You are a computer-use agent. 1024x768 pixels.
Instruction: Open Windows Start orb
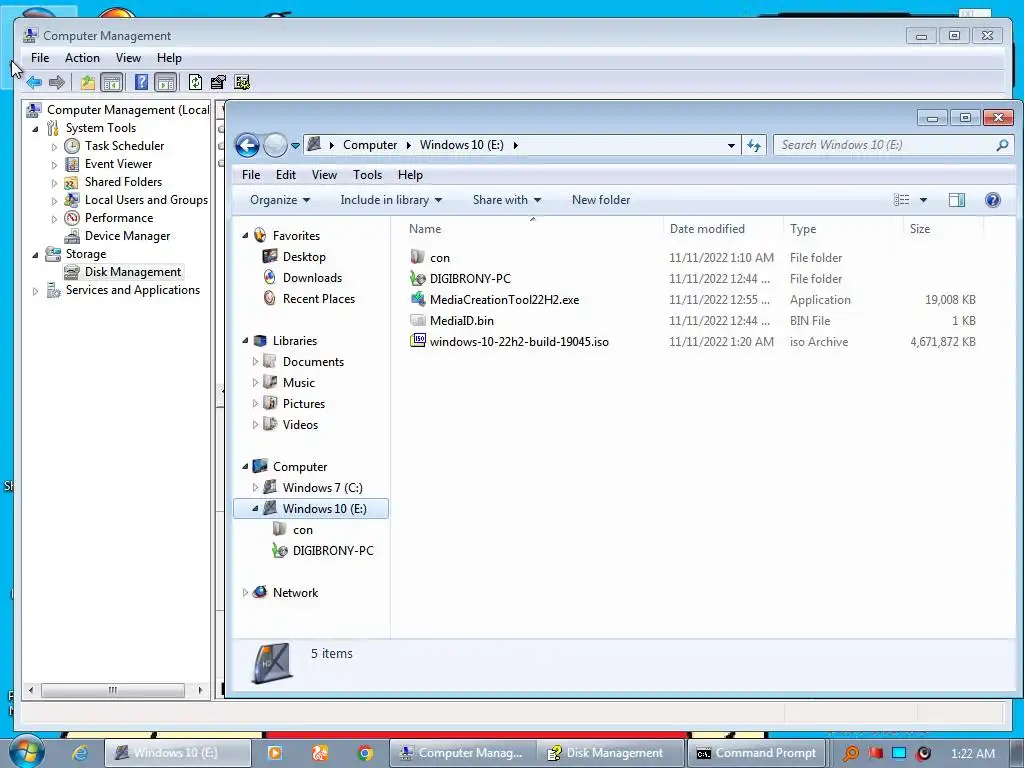pyautogui.click(x=26, y=752)
